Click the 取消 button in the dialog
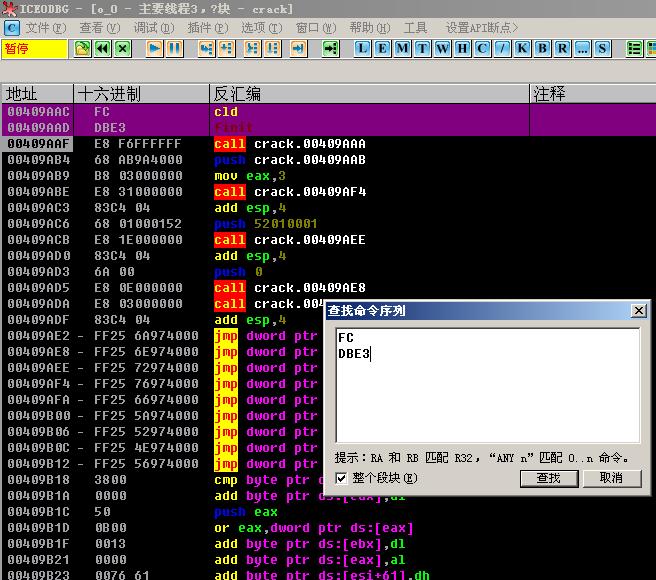 click(x=611, y=478)
